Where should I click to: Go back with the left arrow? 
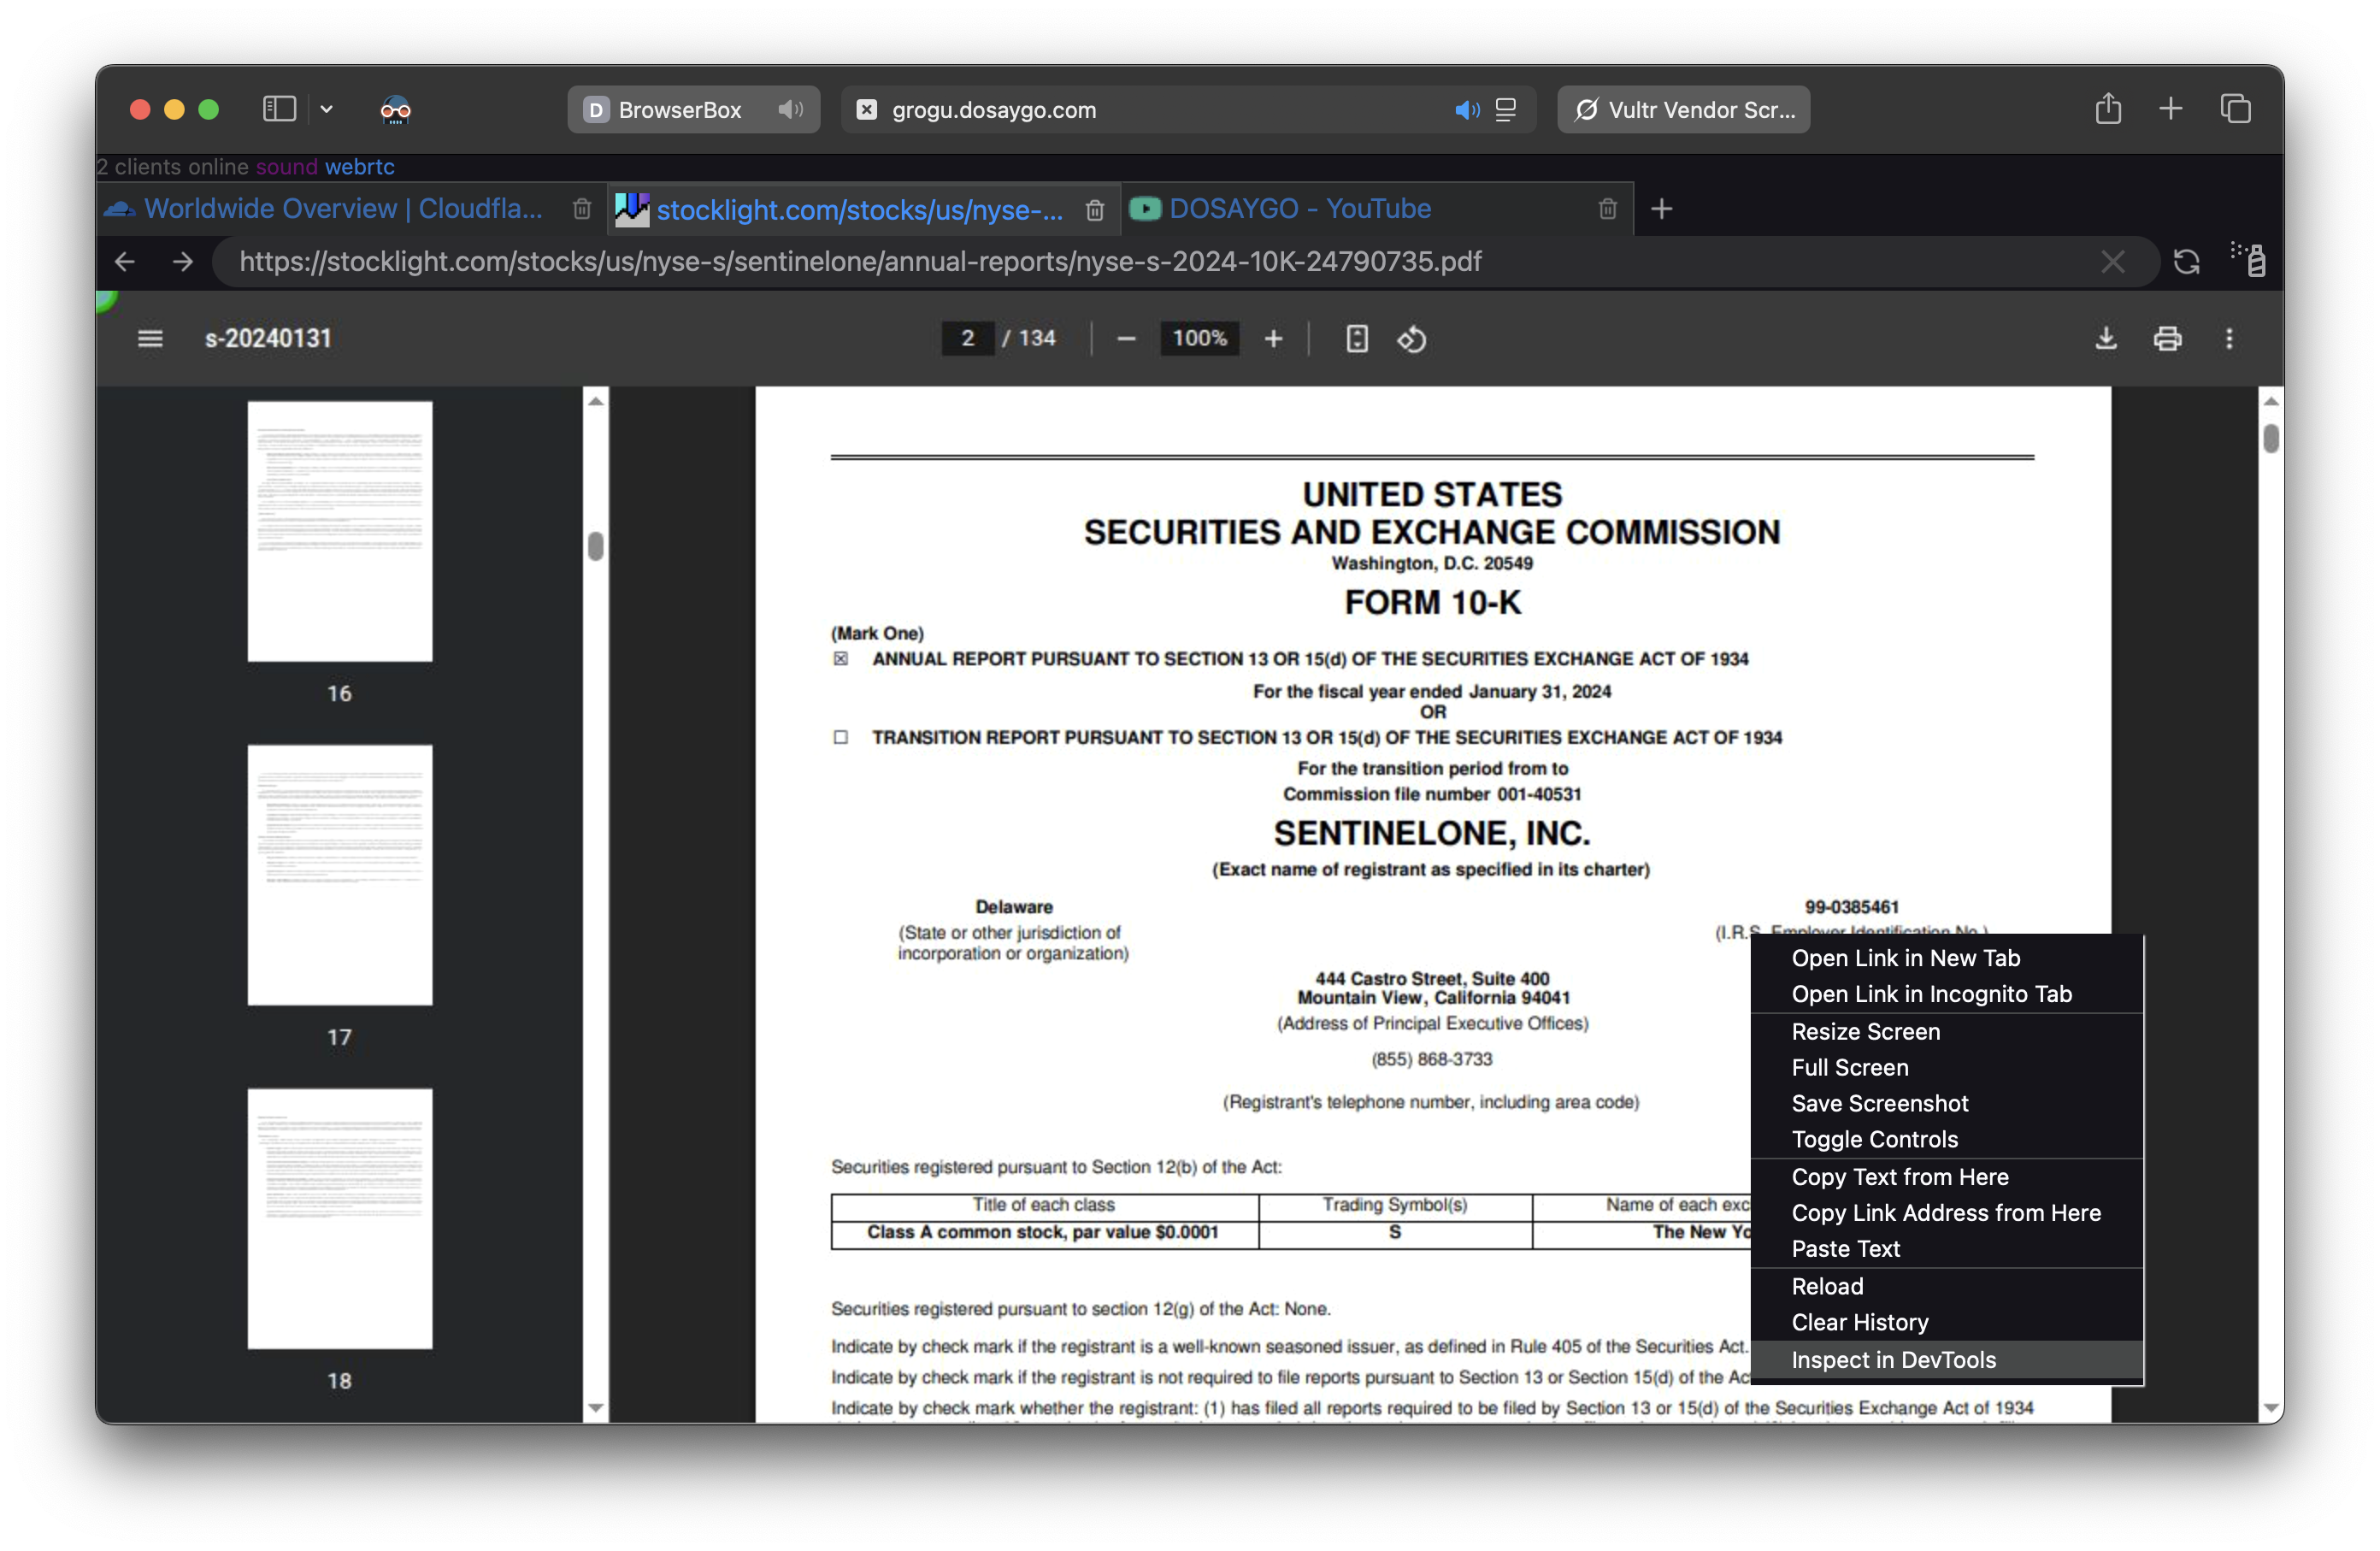(x=124, y=262)
